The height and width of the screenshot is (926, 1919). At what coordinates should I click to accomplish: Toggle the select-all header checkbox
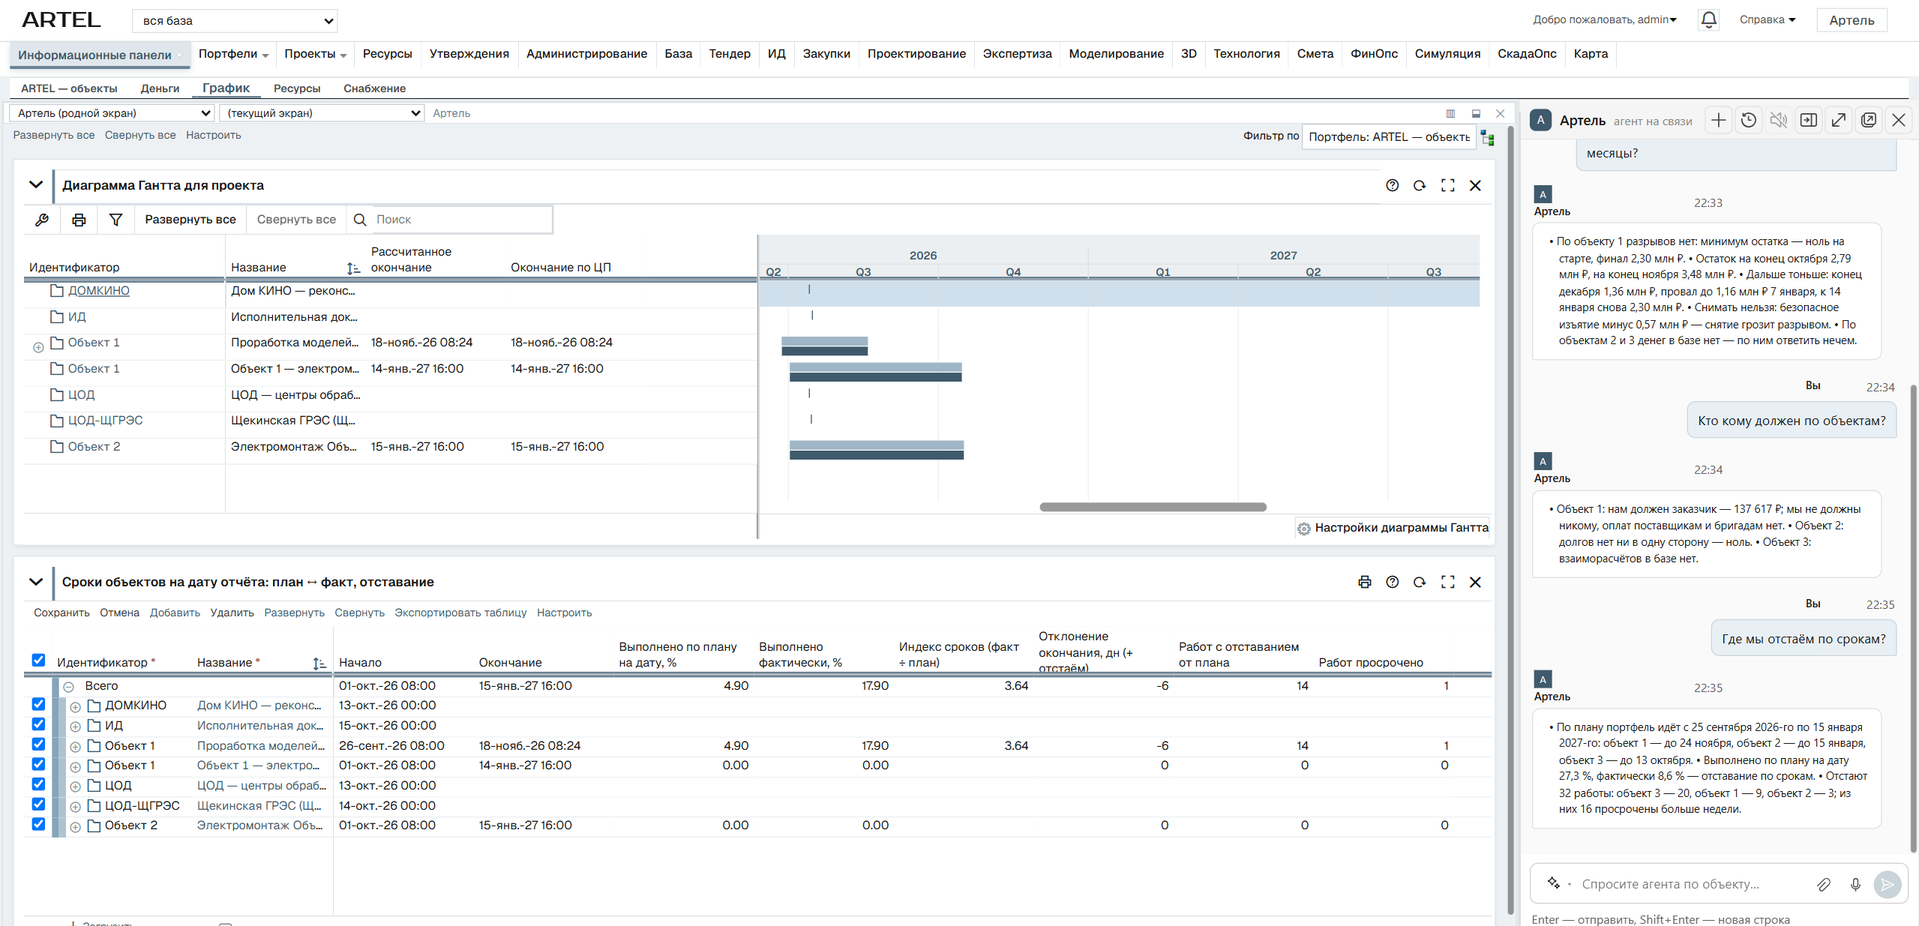coord(38,660)
